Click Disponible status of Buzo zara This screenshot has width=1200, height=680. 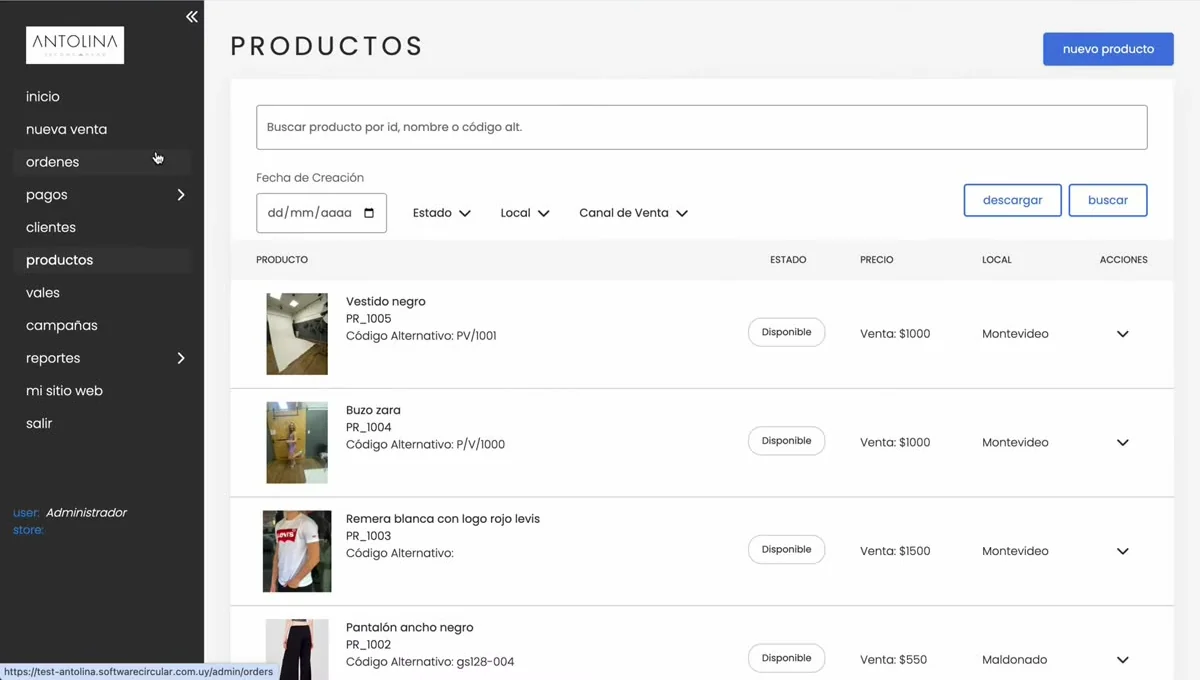click(787, 441)
